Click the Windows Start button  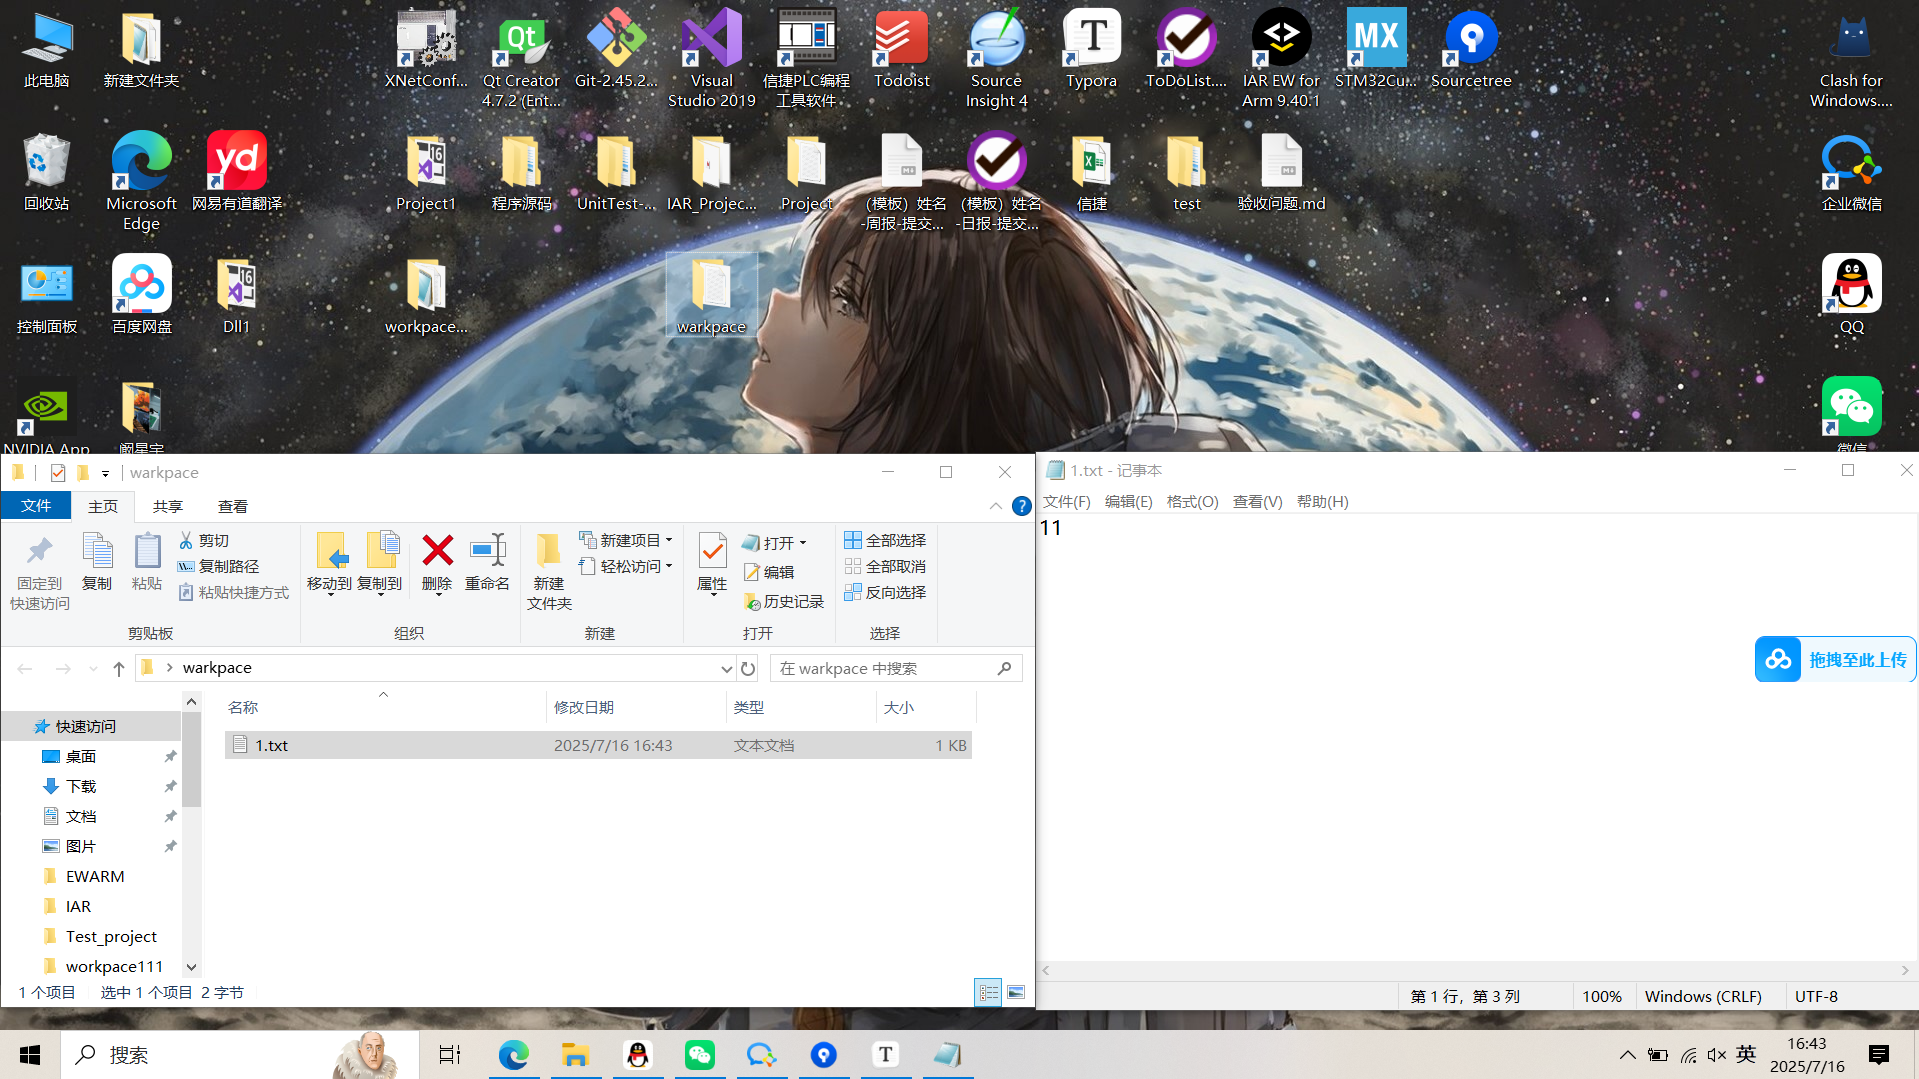pyautogui.click(x=30, y=1054)
